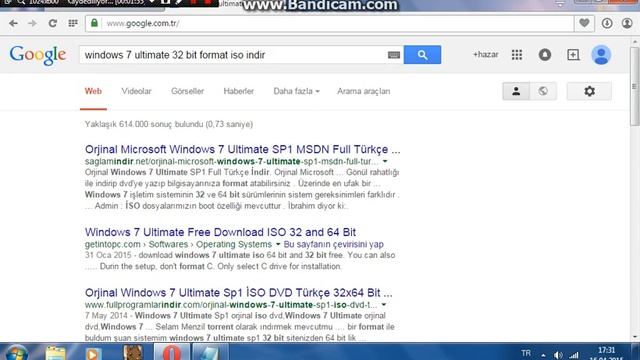Toggle global results globe icon
The image size is (640, 360).
543,91
